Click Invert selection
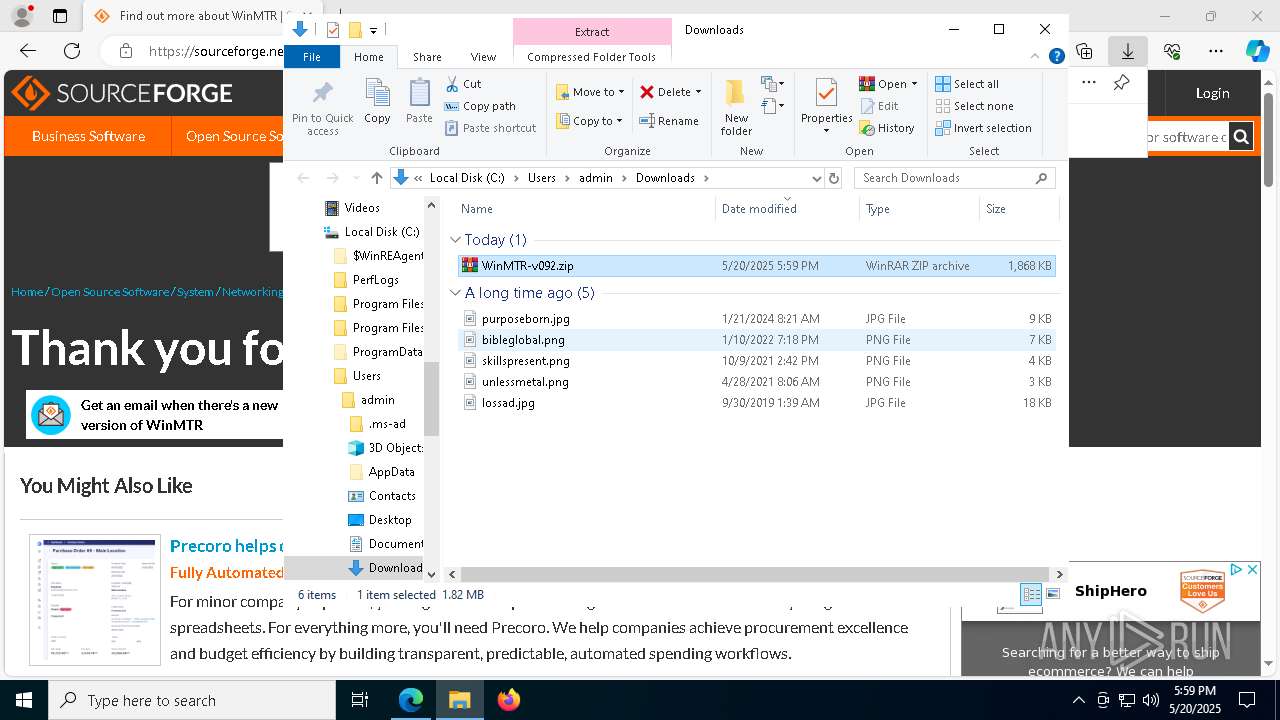Viewport: 1280px width, 720px height. (x=983, y=128)
